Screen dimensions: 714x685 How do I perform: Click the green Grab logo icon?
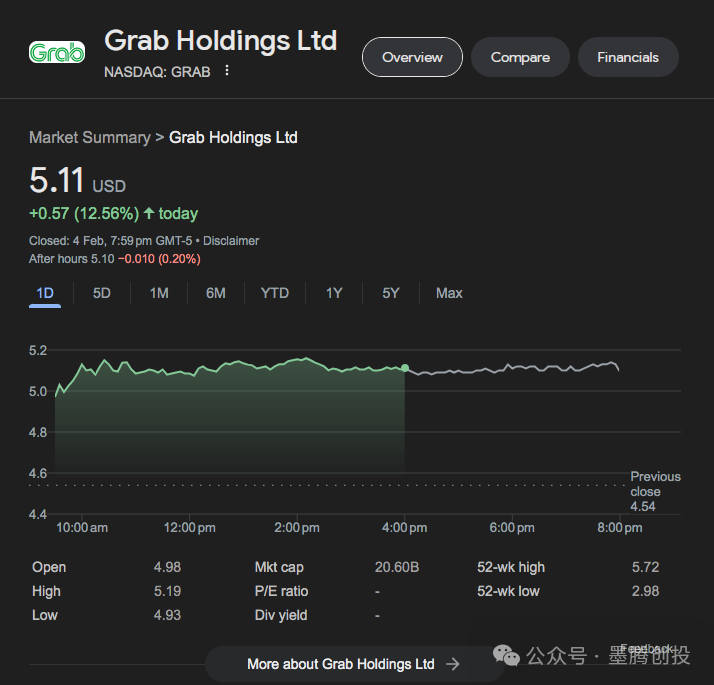pyautogui.click(x=57, y=53)
